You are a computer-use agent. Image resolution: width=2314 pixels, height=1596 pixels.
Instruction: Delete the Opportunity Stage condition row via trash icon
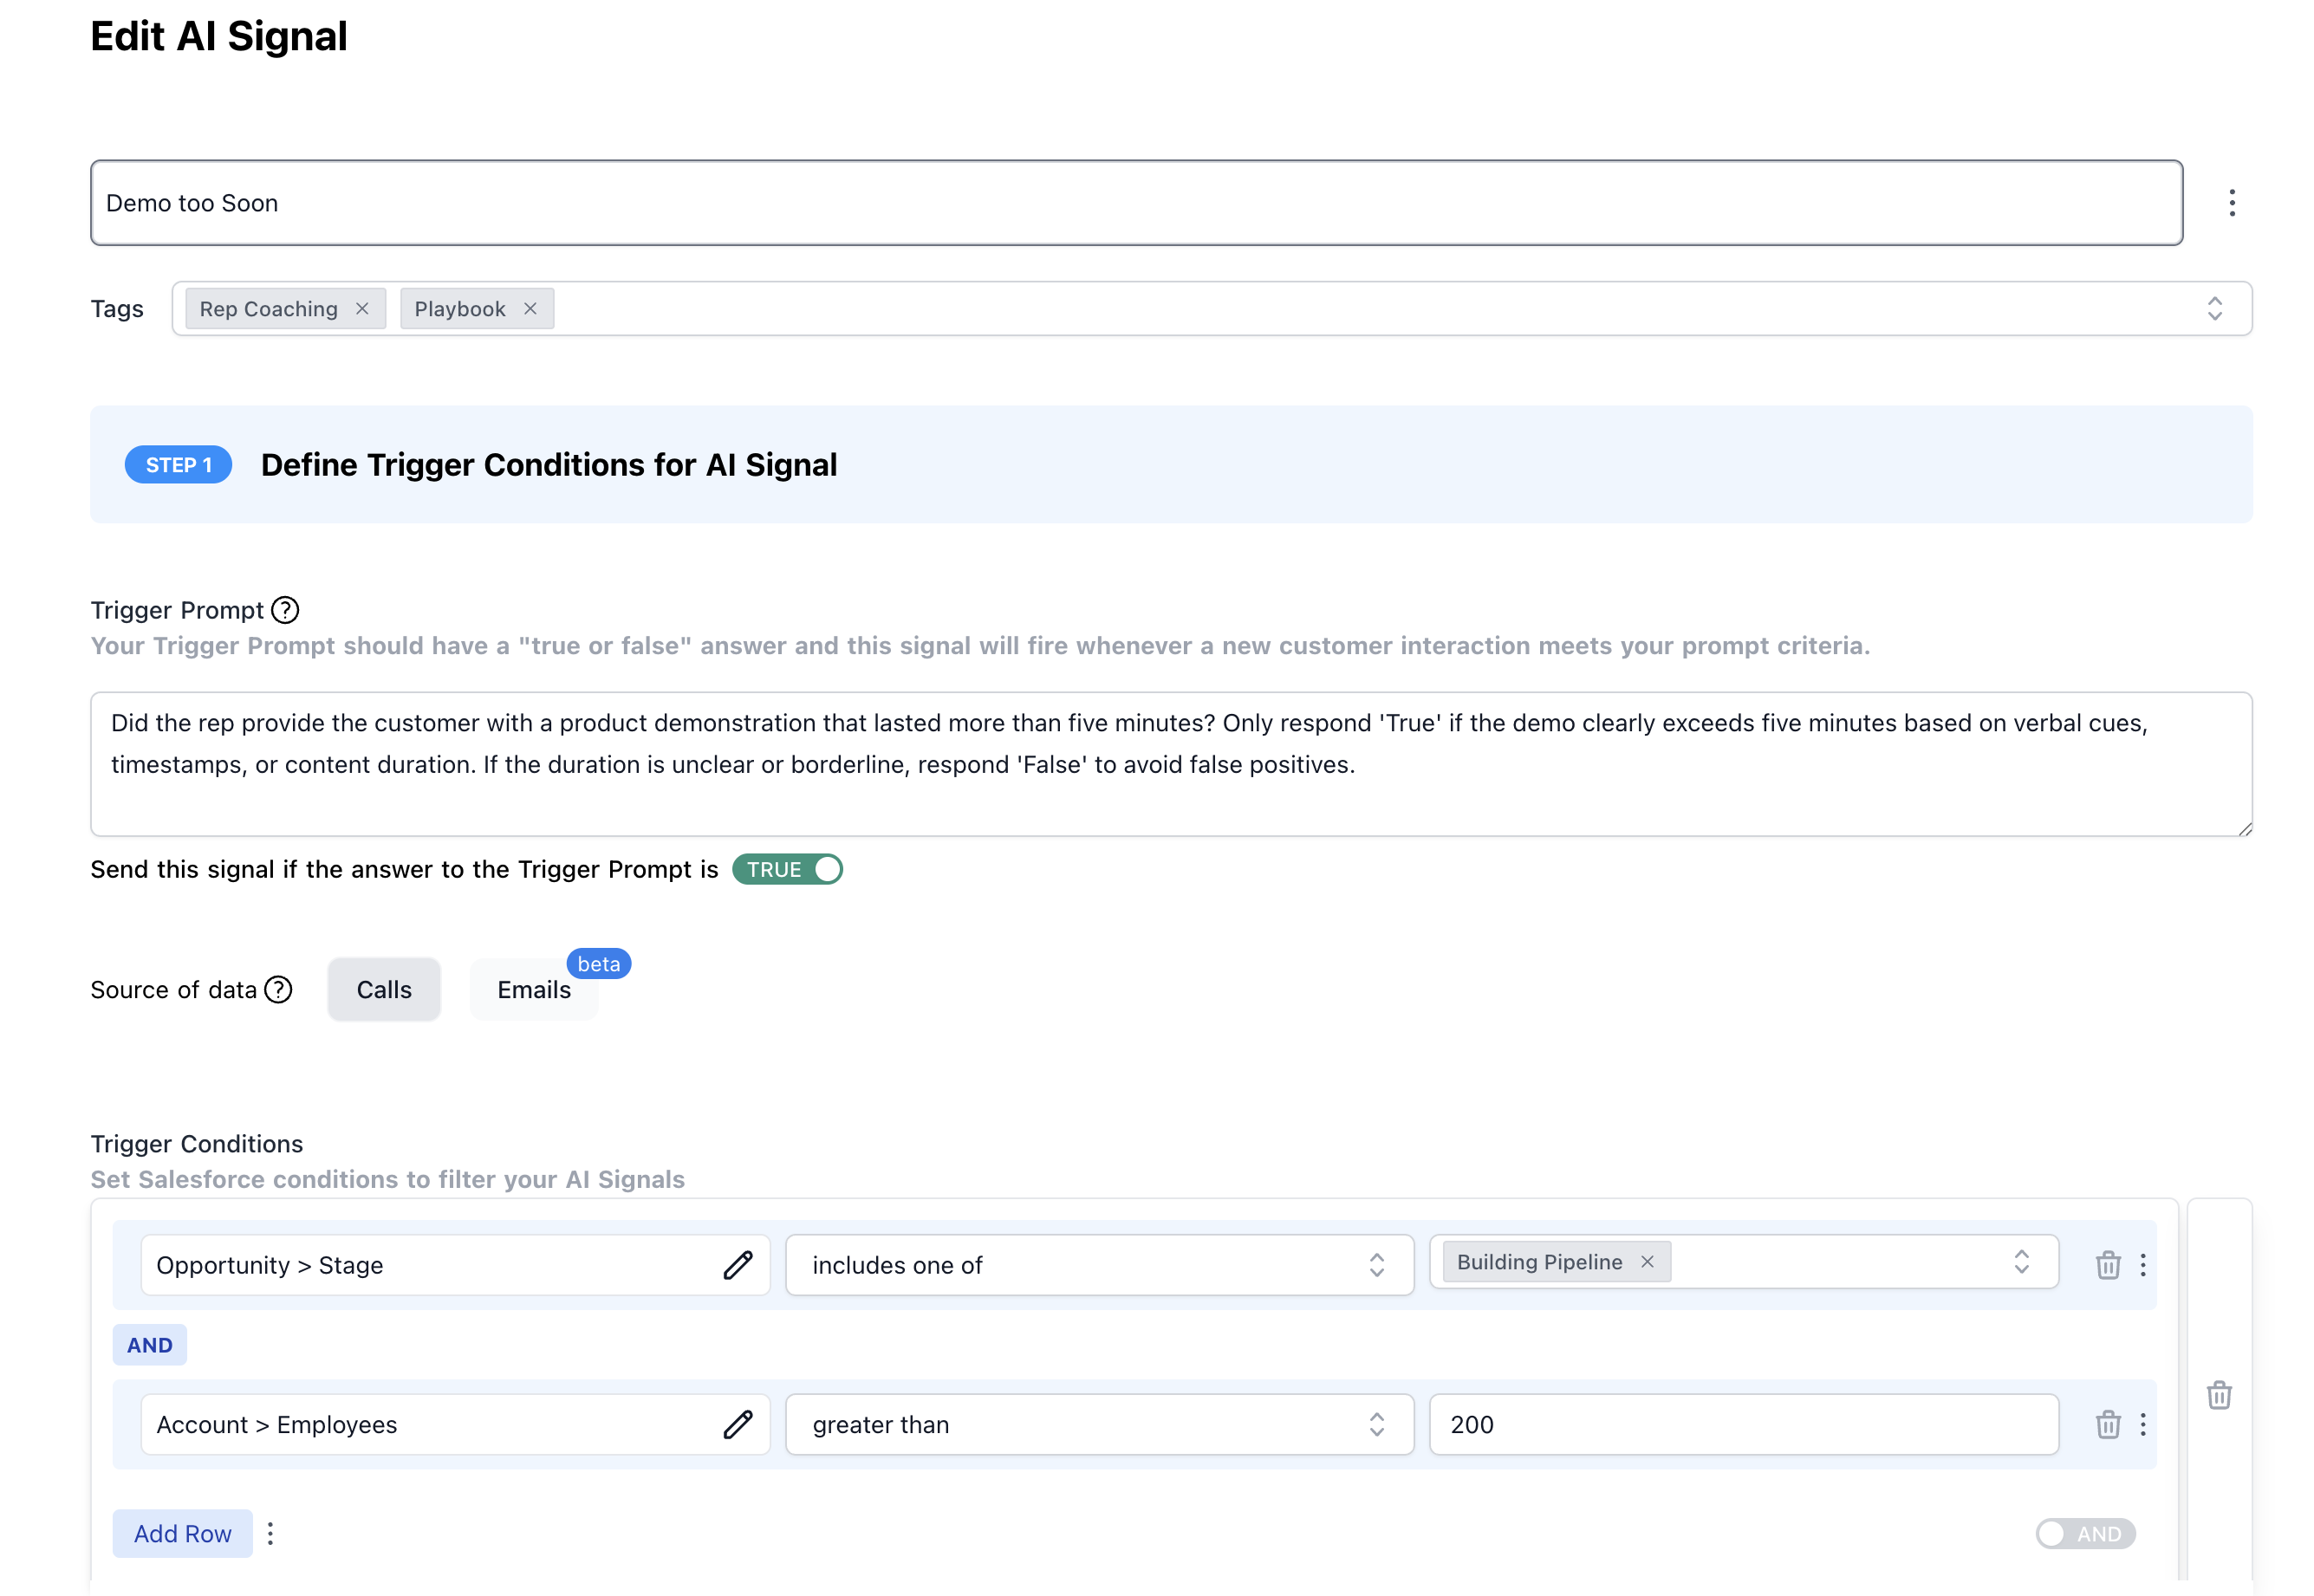coord(2109,1264)
